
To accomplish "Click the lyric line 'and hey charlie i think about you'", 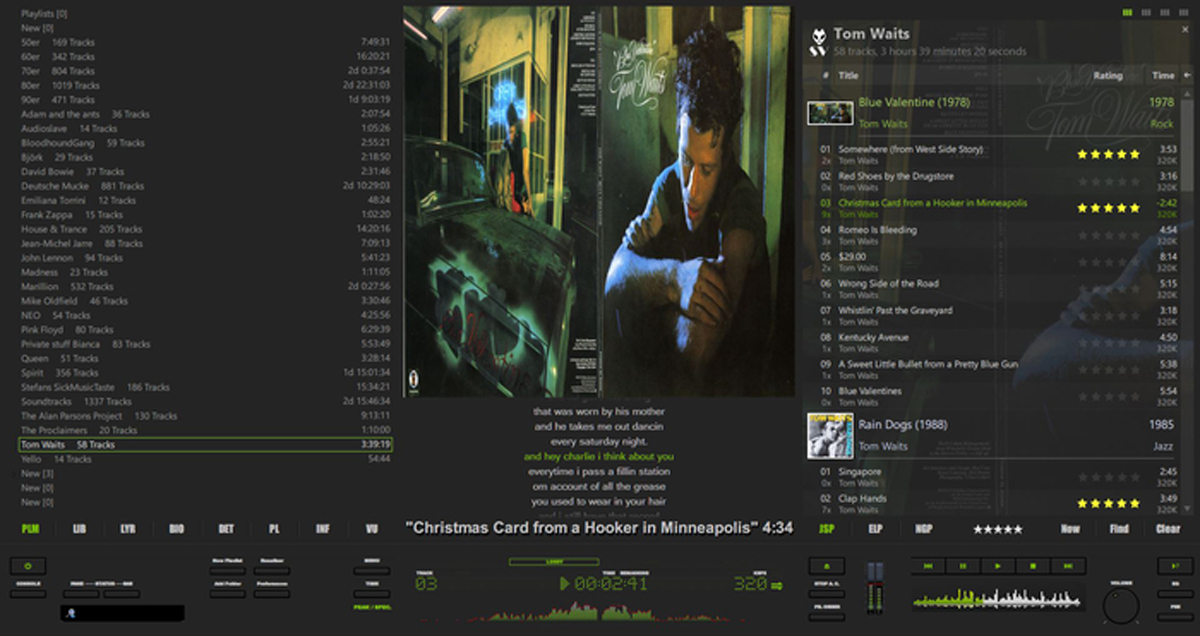I will 598,456.
